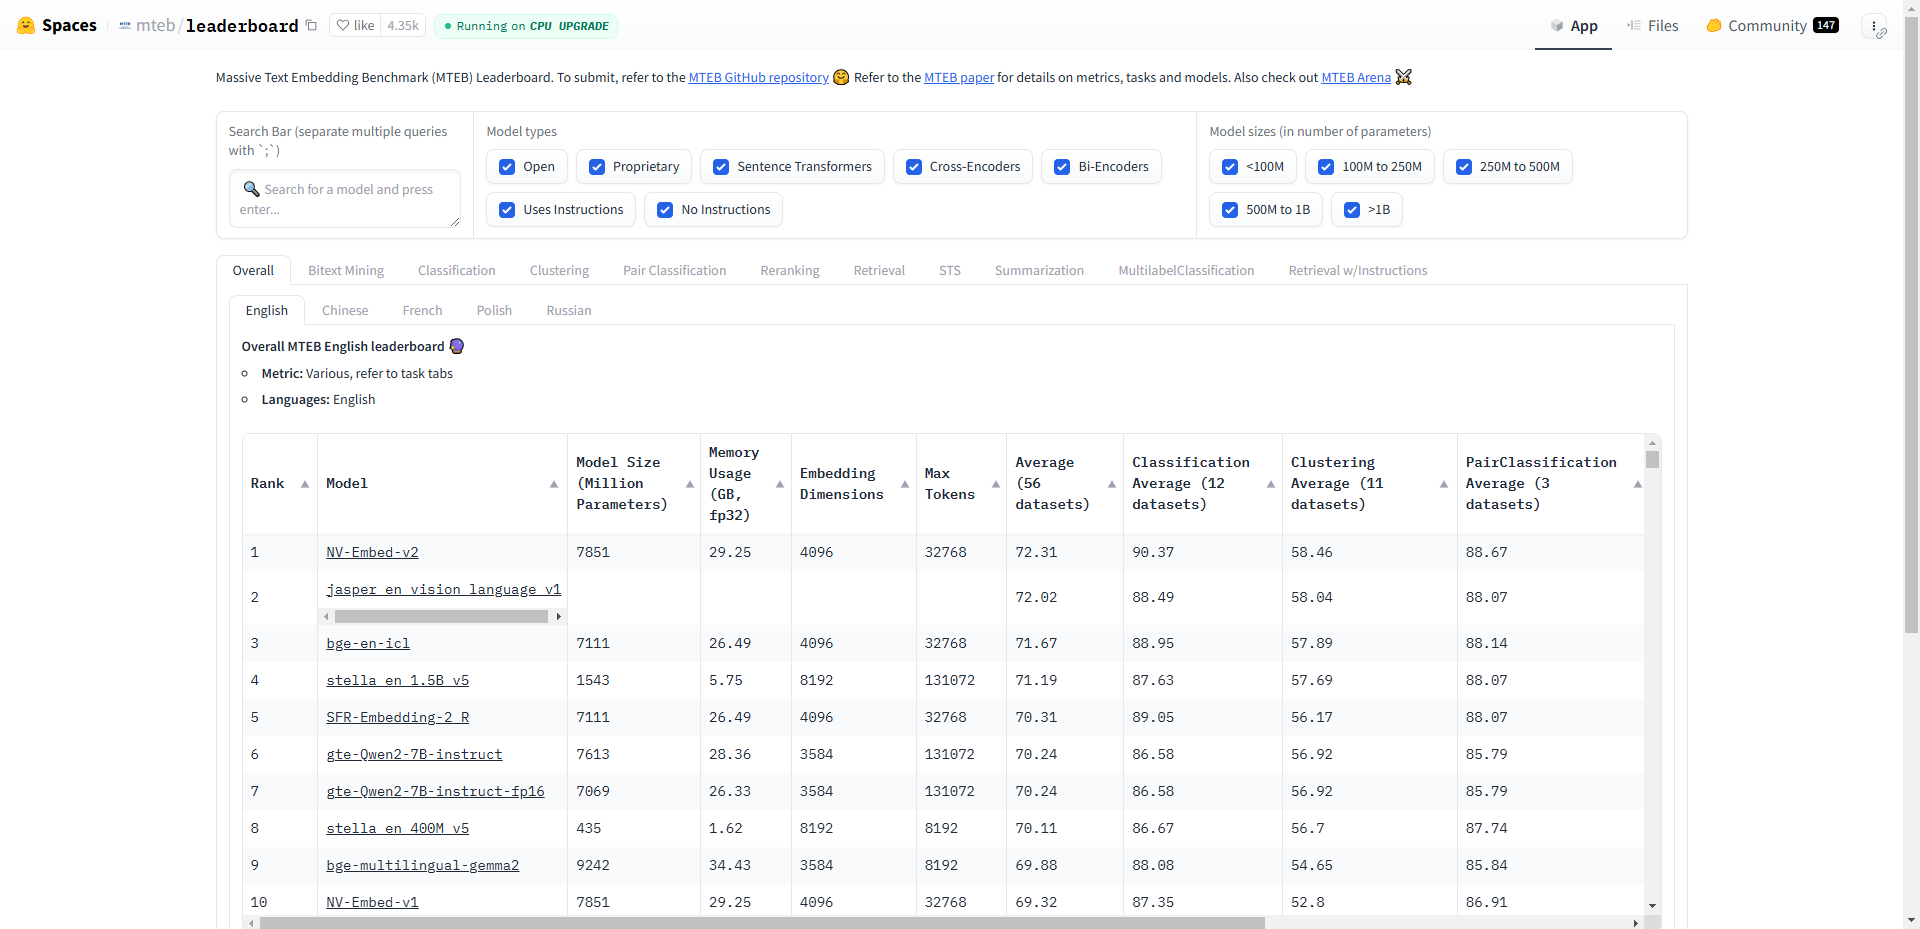Open the Community discussions icon
Screen dimensions: 1920x929
coord(1714,25)
